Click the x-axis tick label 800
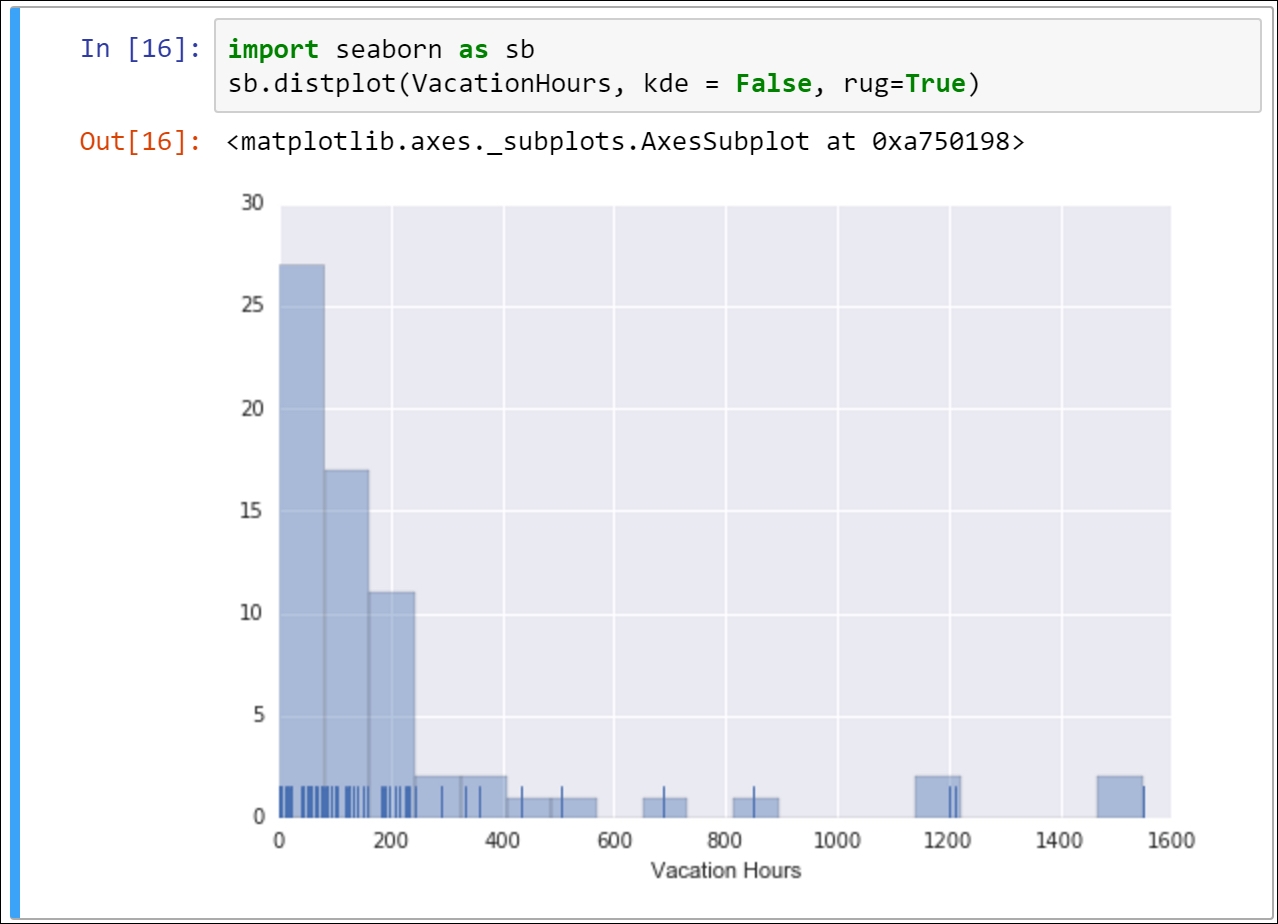Viewport: 1278px width, 924px height. [x=725, y=841]
